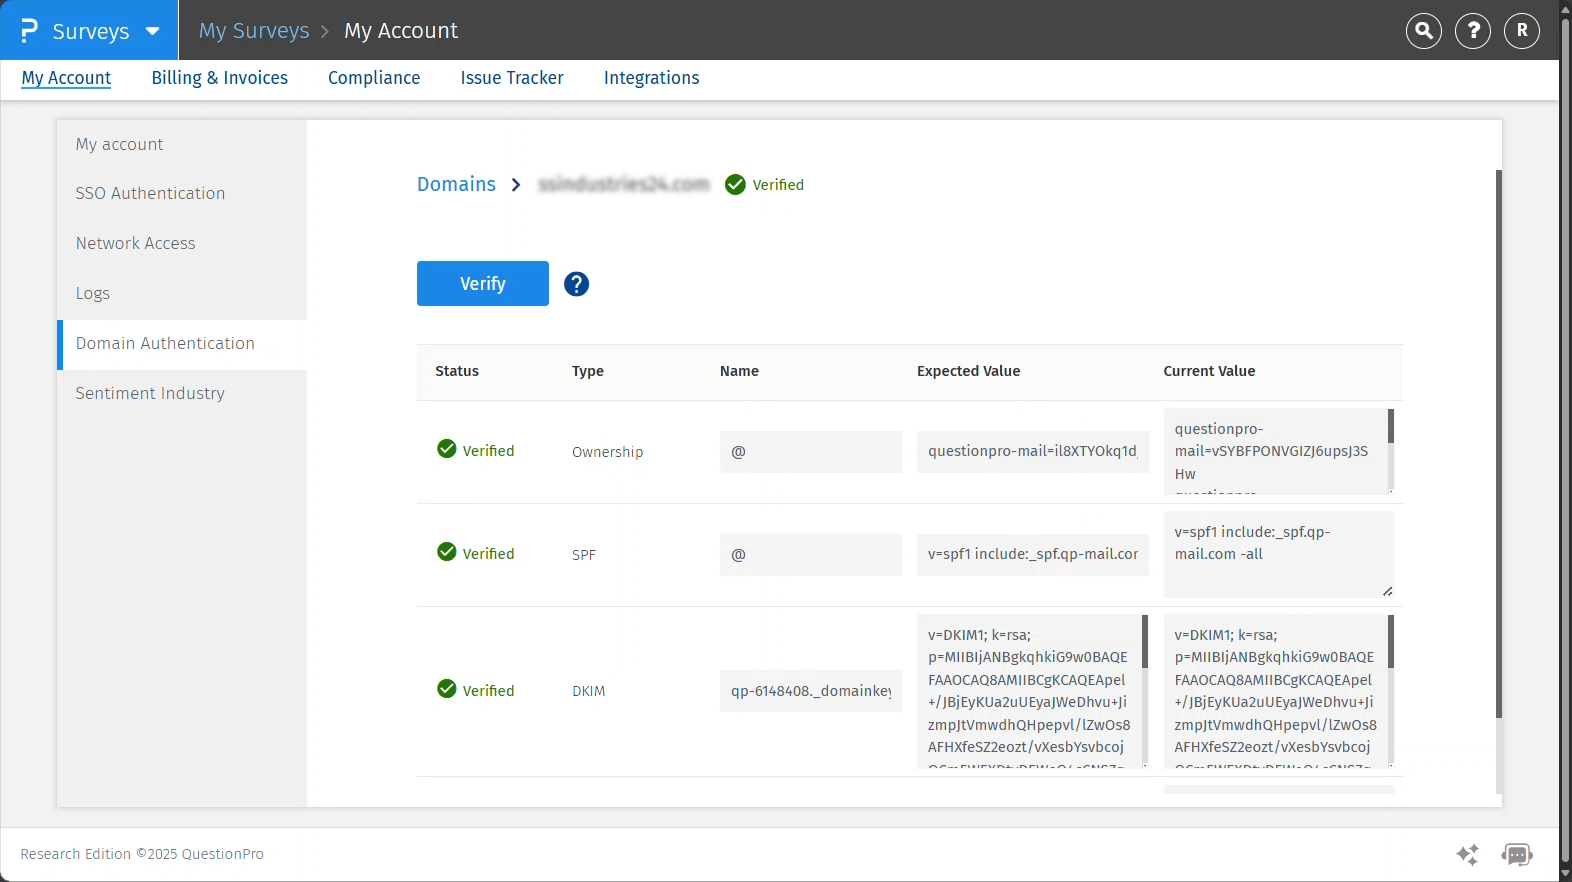Screen dimensions: 1572x882
Task: Open the chat support icon in footer
Action: click(1516, 854)
